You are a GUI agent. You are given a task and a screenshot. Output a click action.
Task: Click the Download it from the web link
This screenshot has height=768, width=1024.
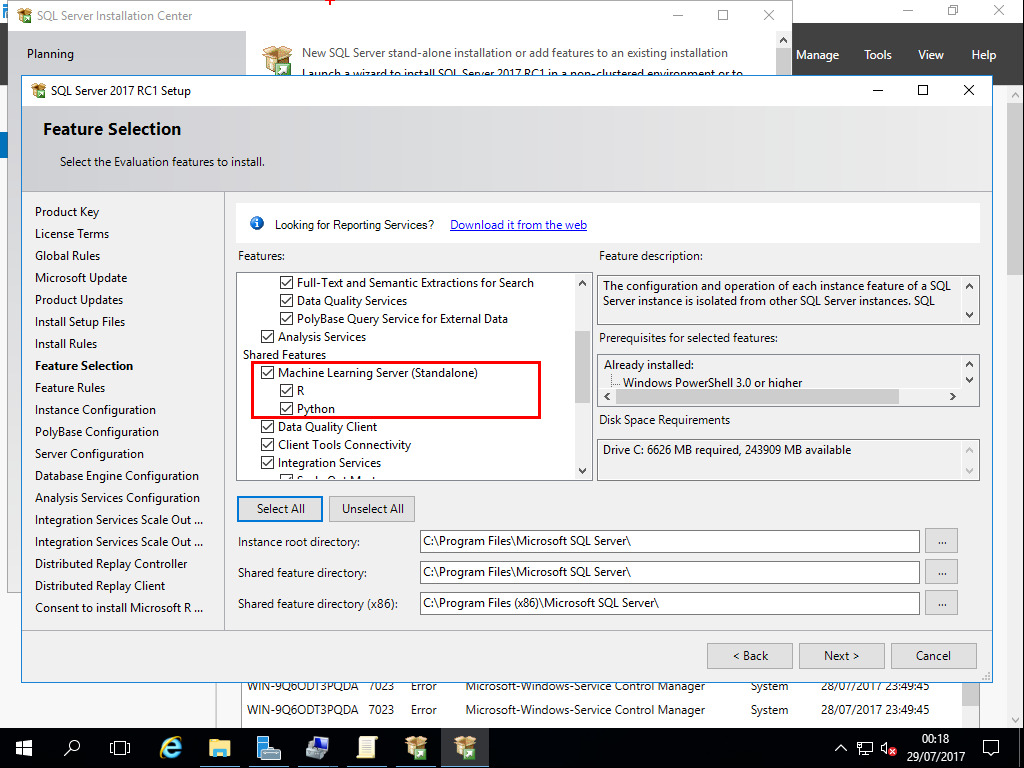click(518, 225)
